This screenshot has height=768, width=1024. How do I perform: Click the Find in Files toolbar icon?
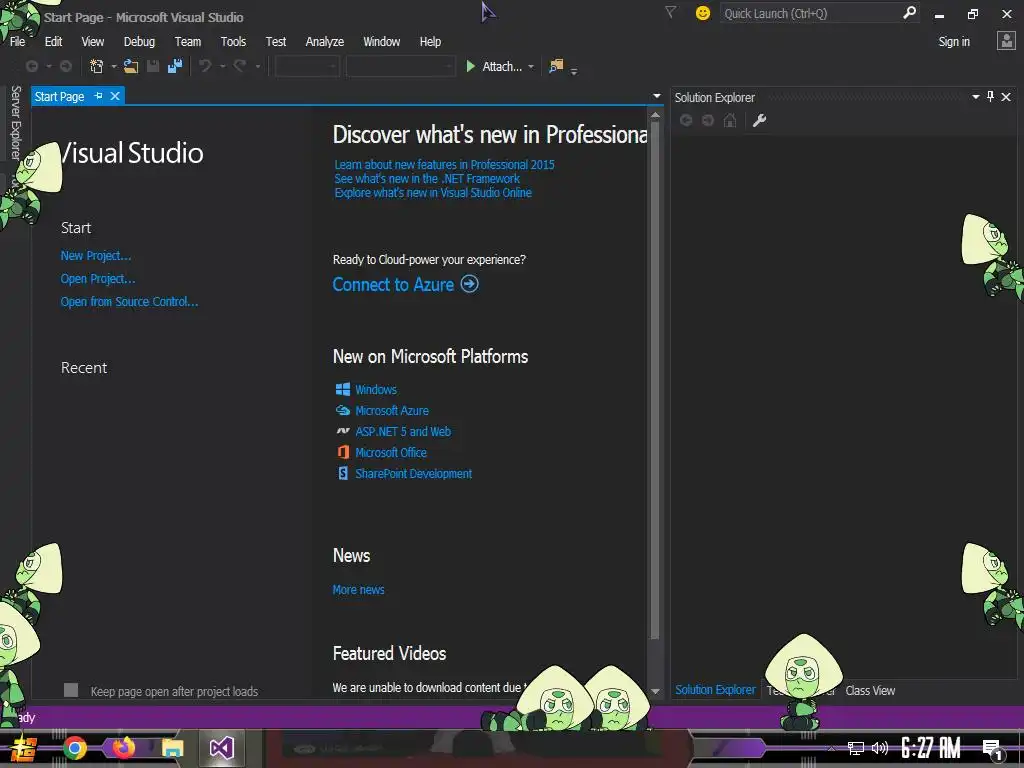coord(556,66)
